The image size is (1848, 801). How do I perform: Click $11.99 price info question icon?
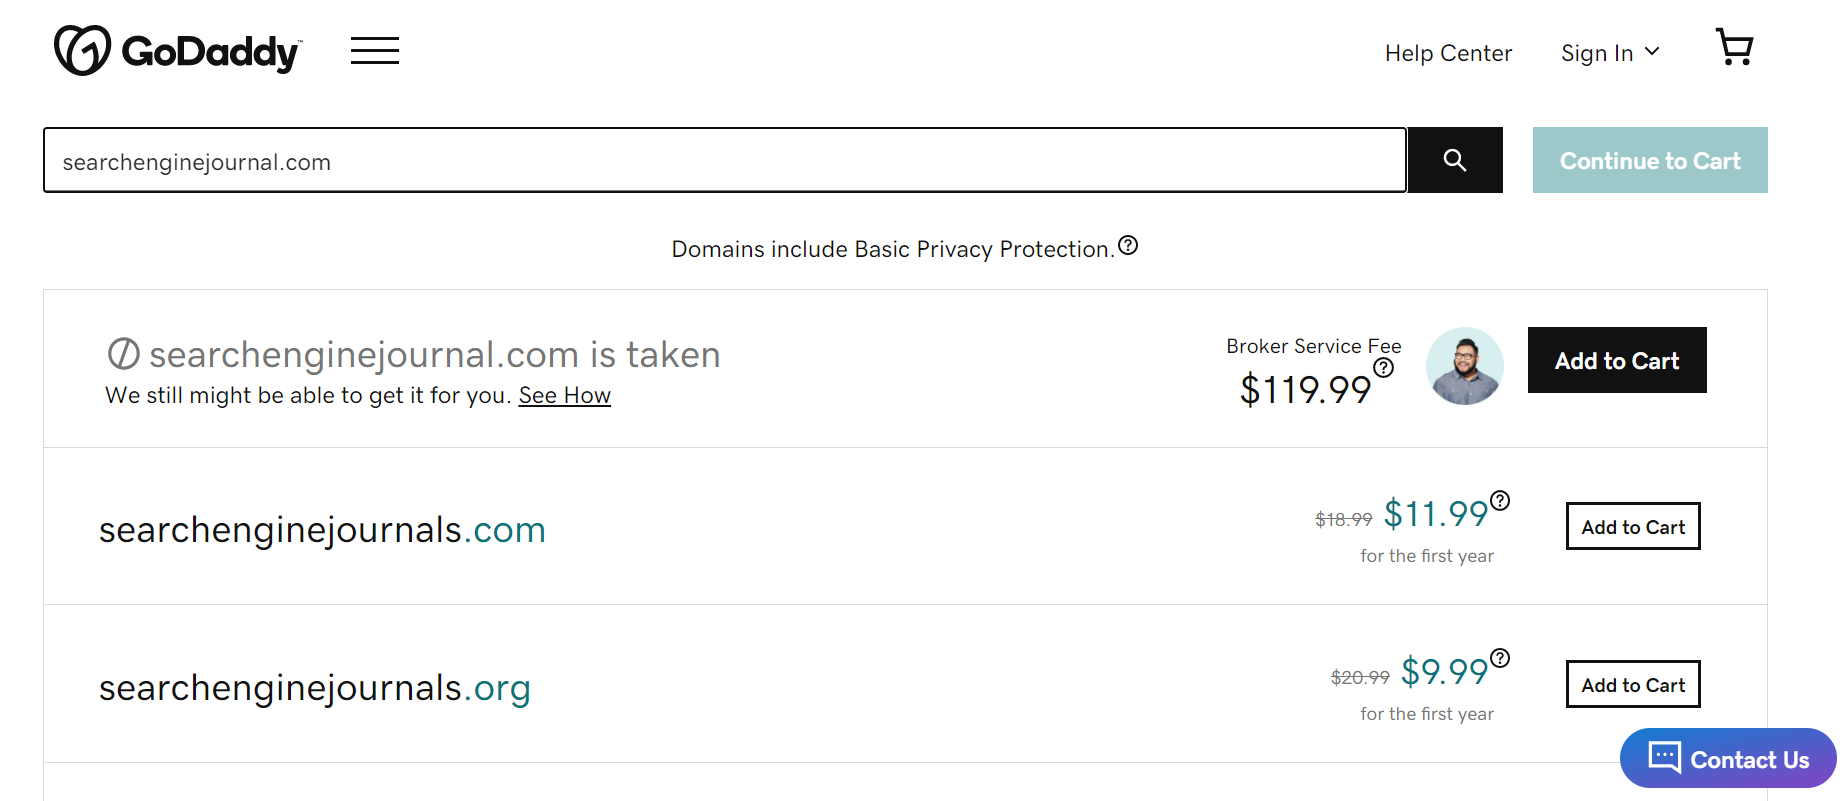(1500, 500)
